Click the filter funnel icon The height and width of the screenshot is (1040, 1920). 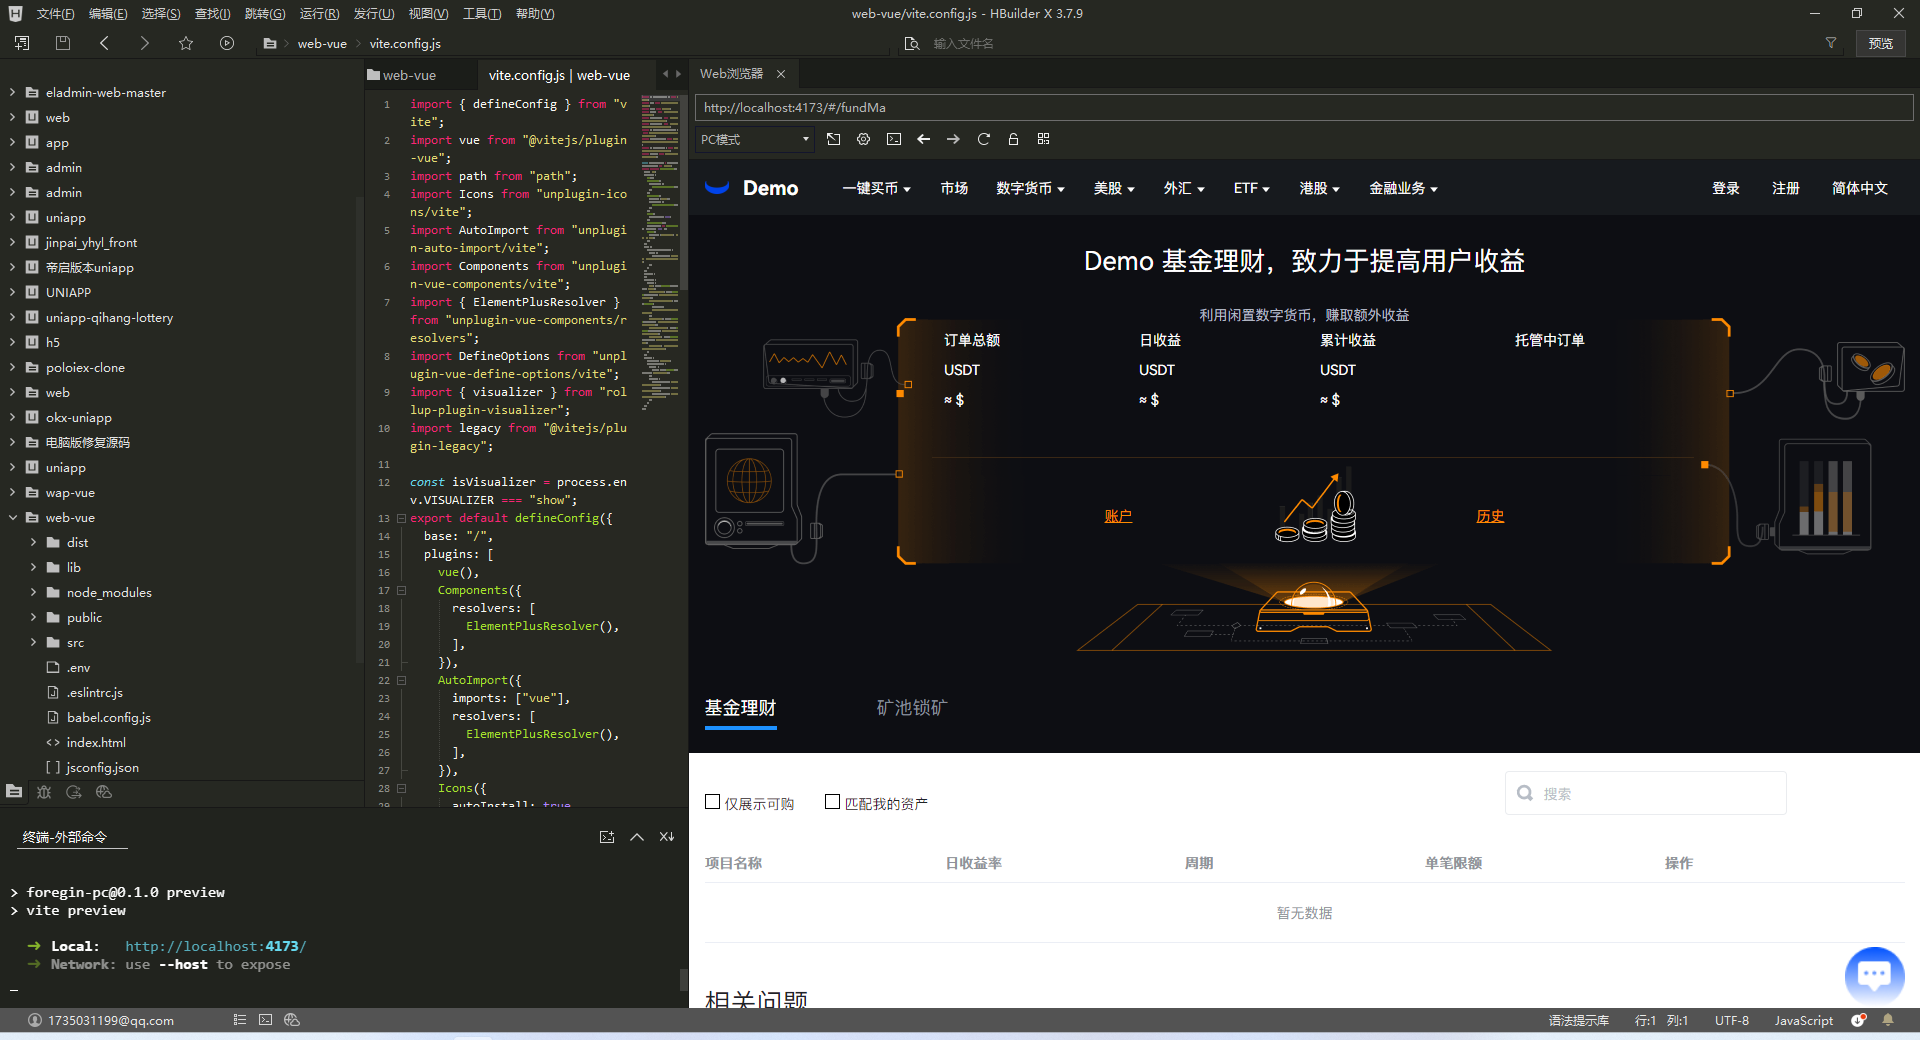tap(1831, 43)
